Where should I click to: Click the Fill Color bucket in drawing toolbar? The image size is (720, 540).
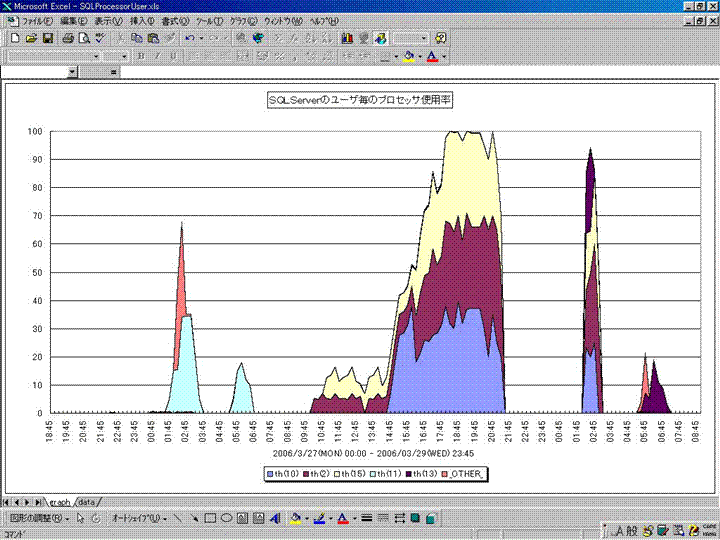pyautogui.click(x=296, y=518)
